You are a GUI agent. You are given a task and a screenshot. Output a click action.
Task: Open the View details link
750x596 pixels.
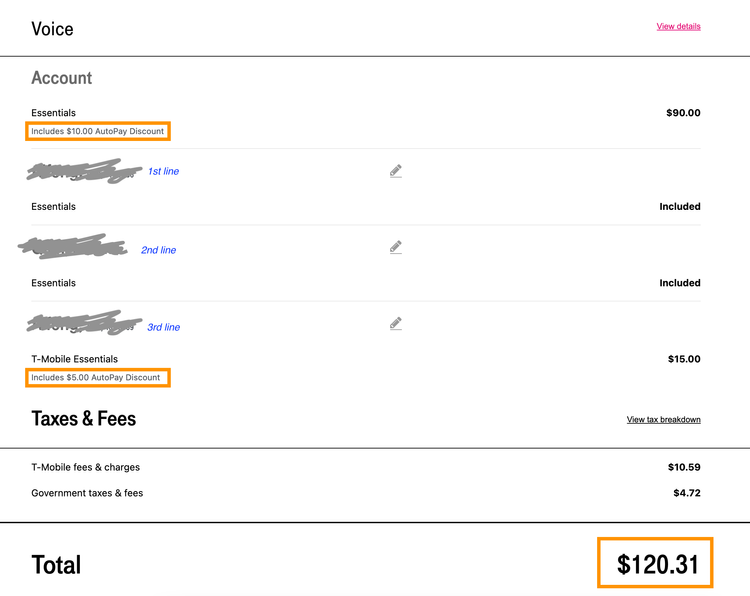(678, 26)
